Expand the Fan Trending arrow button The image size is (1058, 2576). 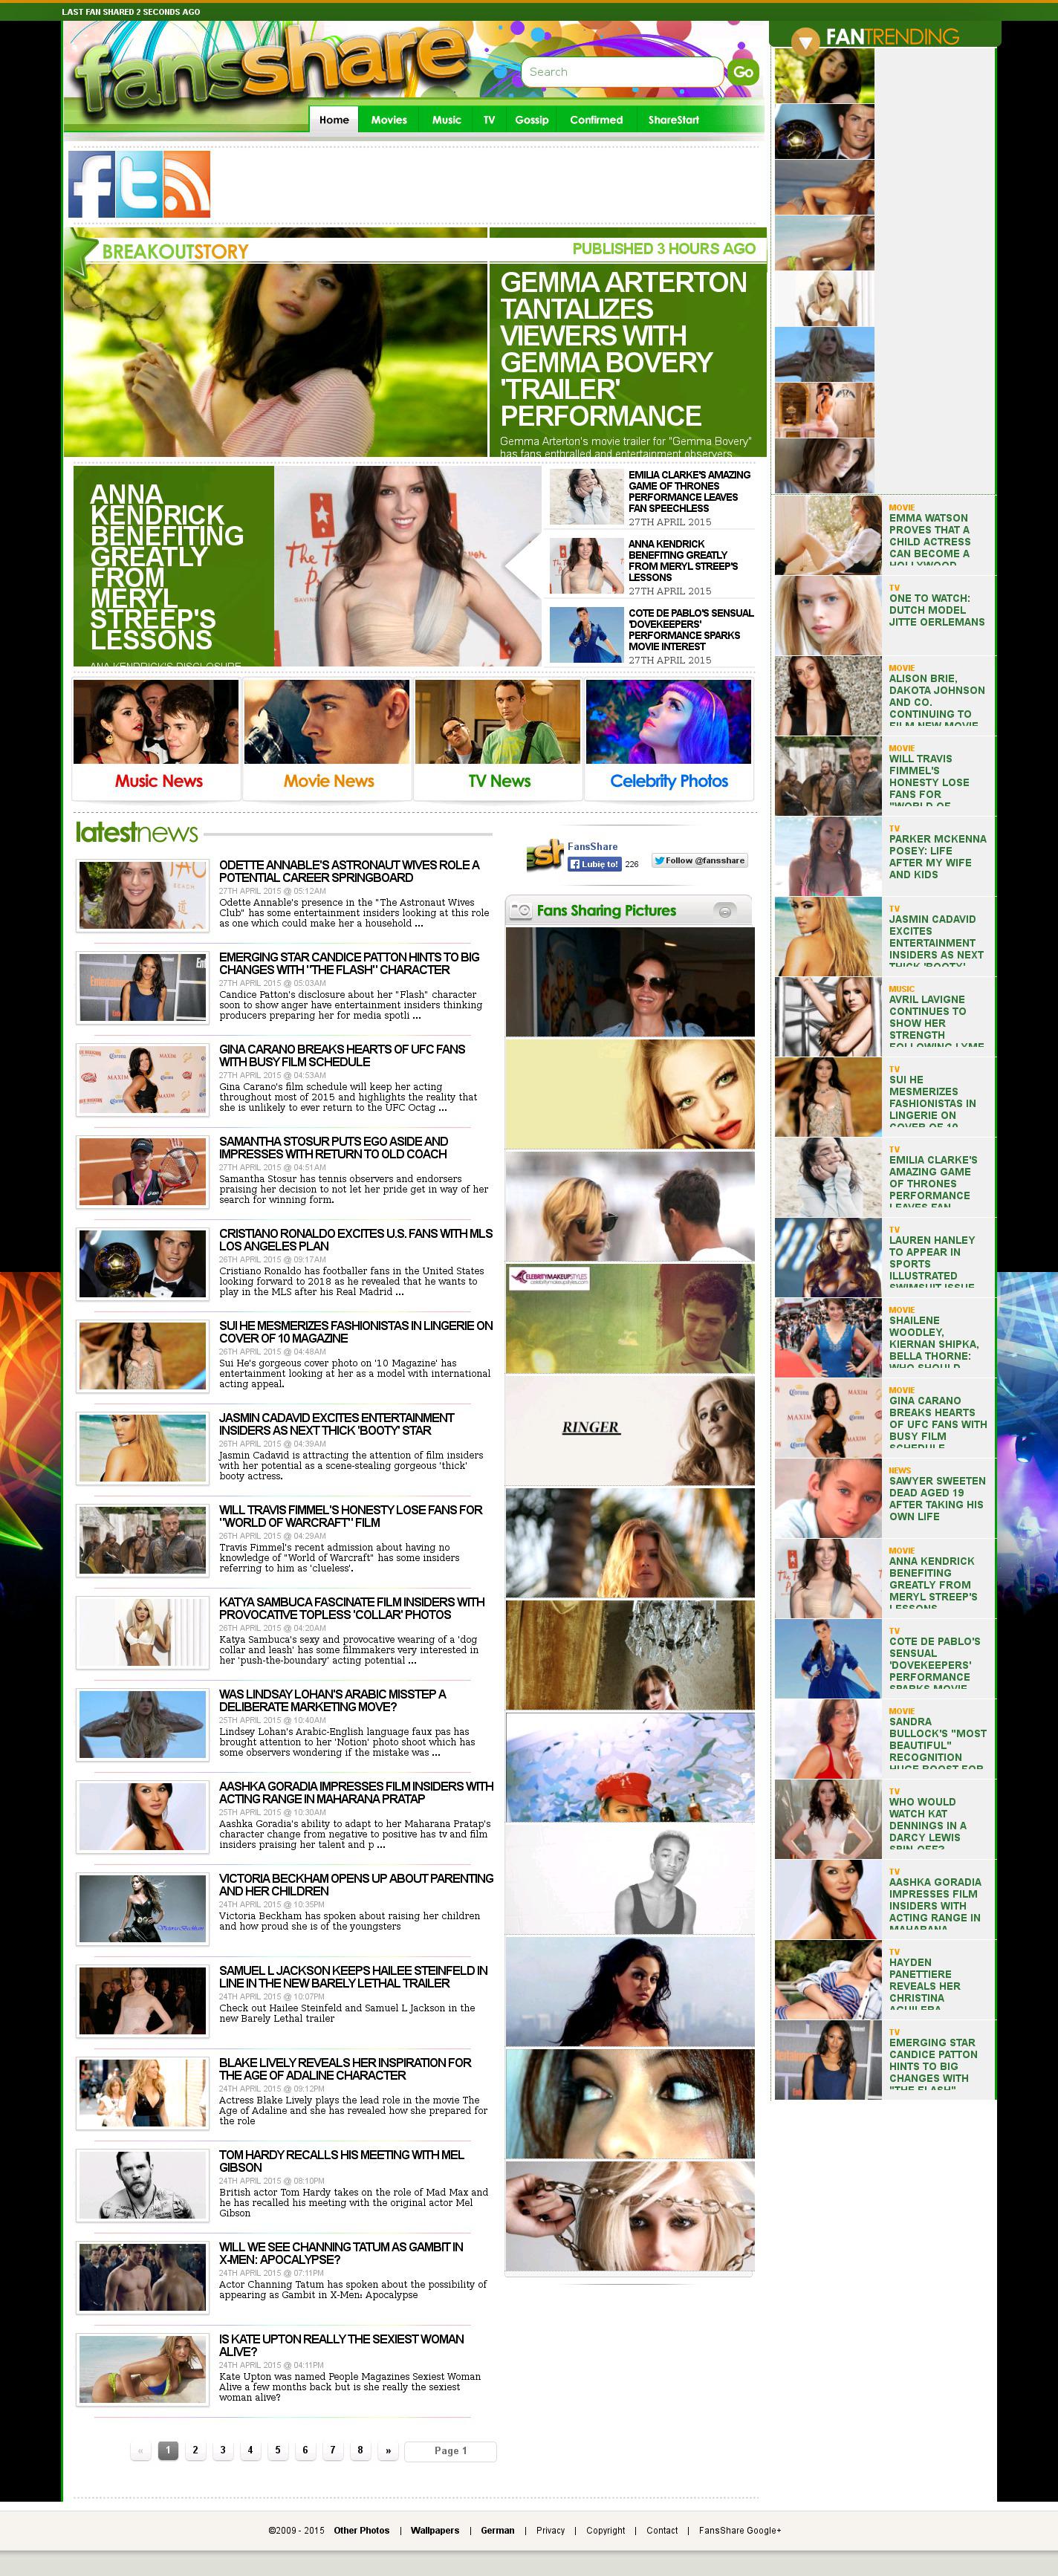click(804, 41)
